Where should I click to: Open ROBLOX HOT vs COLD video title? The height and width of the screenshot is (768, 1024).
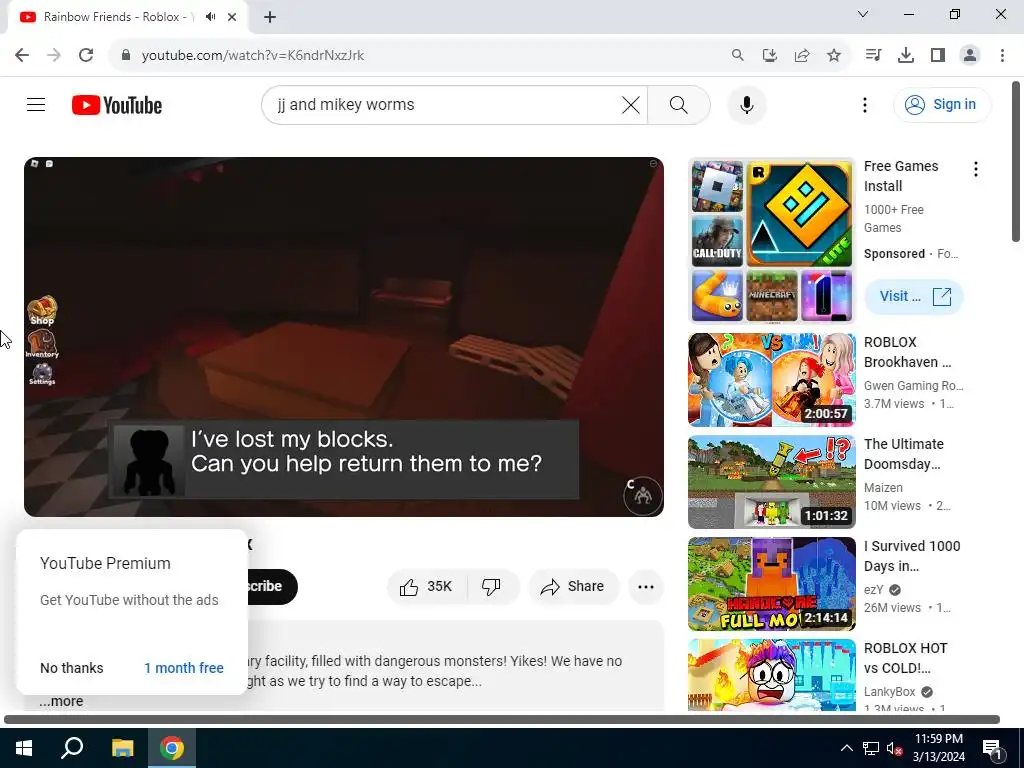905,658
